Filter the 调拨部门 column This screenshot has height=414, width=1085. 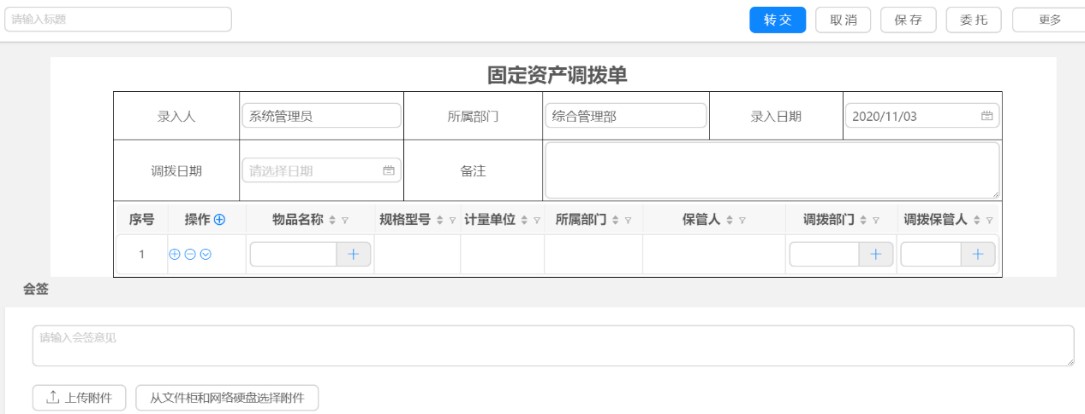875,220
